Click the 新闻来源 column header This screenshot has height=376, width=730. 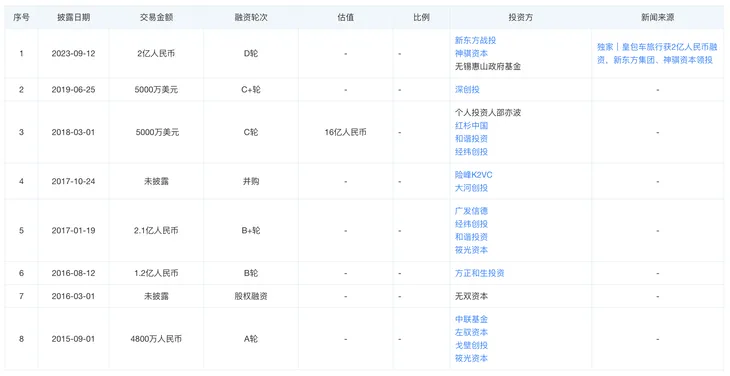(657, 17)
